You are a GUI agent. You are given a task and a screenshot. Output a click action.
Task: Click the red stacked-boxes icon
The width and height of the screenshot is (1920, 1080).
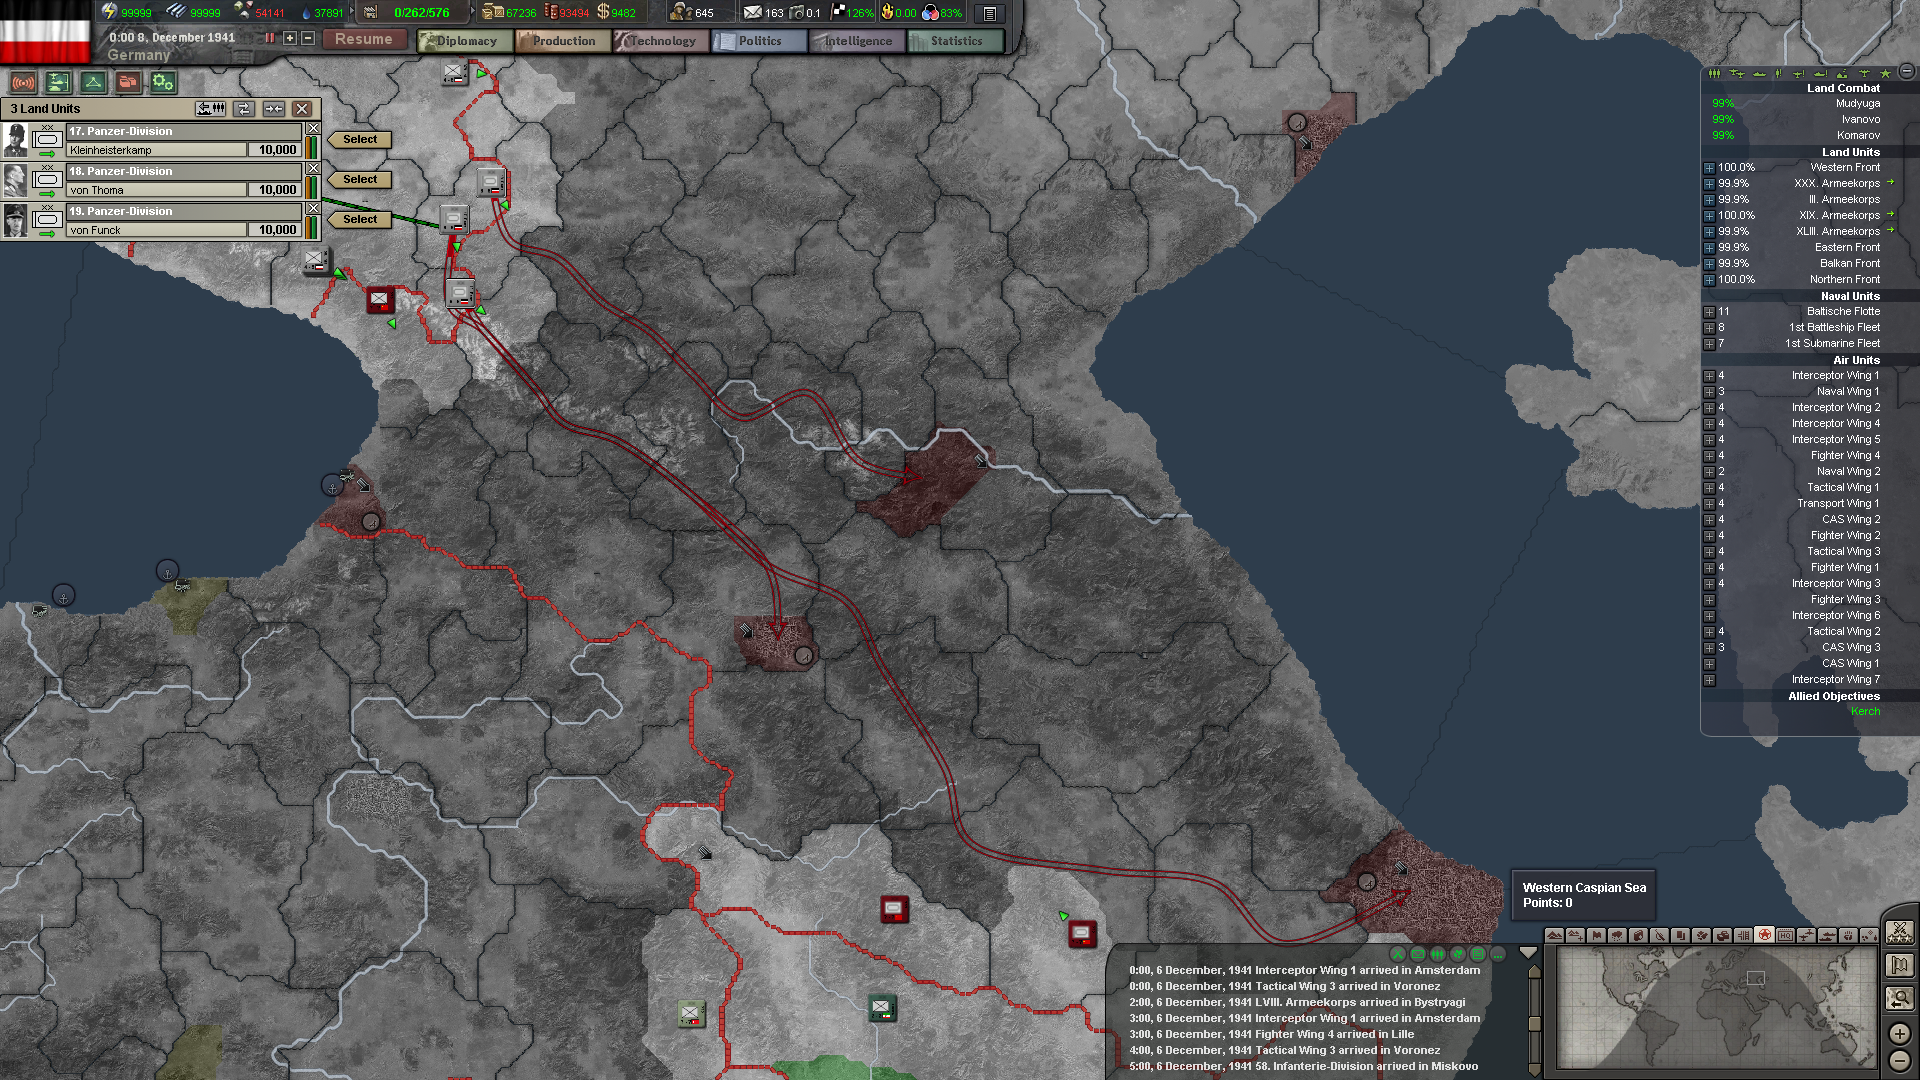pos(128,83)
